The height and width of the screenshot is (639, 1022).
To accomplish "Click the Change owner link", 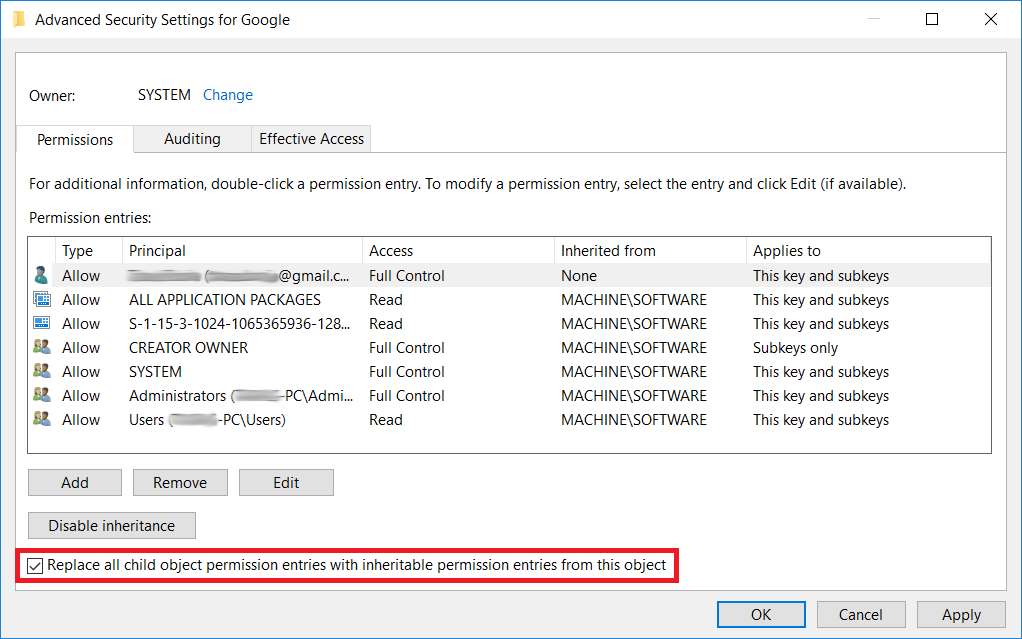I will [227, 95].
